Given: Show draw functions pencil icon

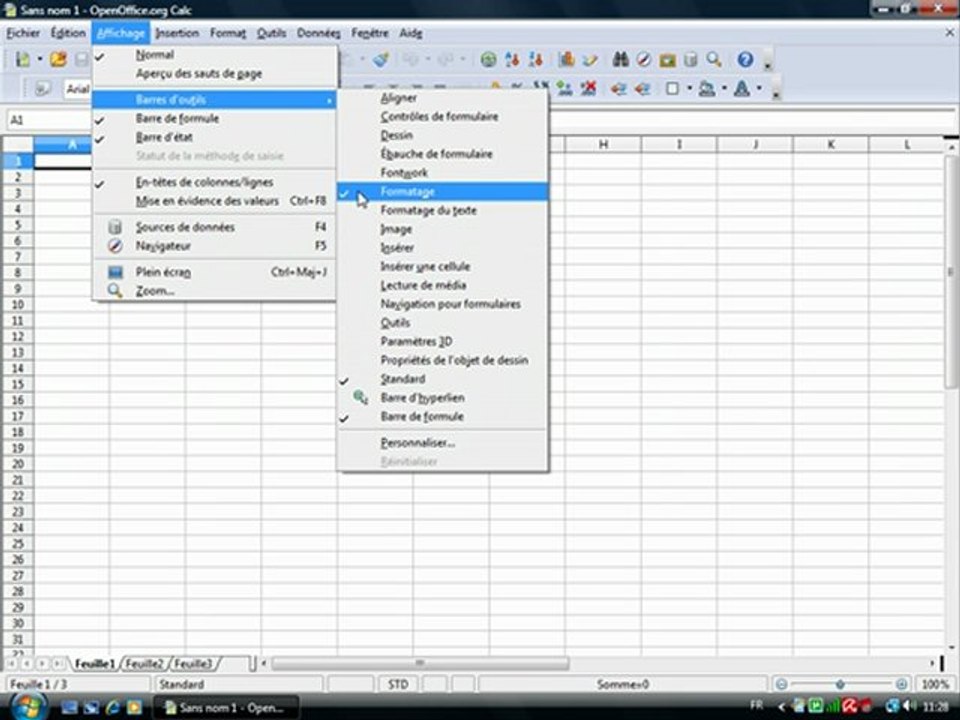Looking at the screenshot, I should pyautogui.click(x=590, y=59).
